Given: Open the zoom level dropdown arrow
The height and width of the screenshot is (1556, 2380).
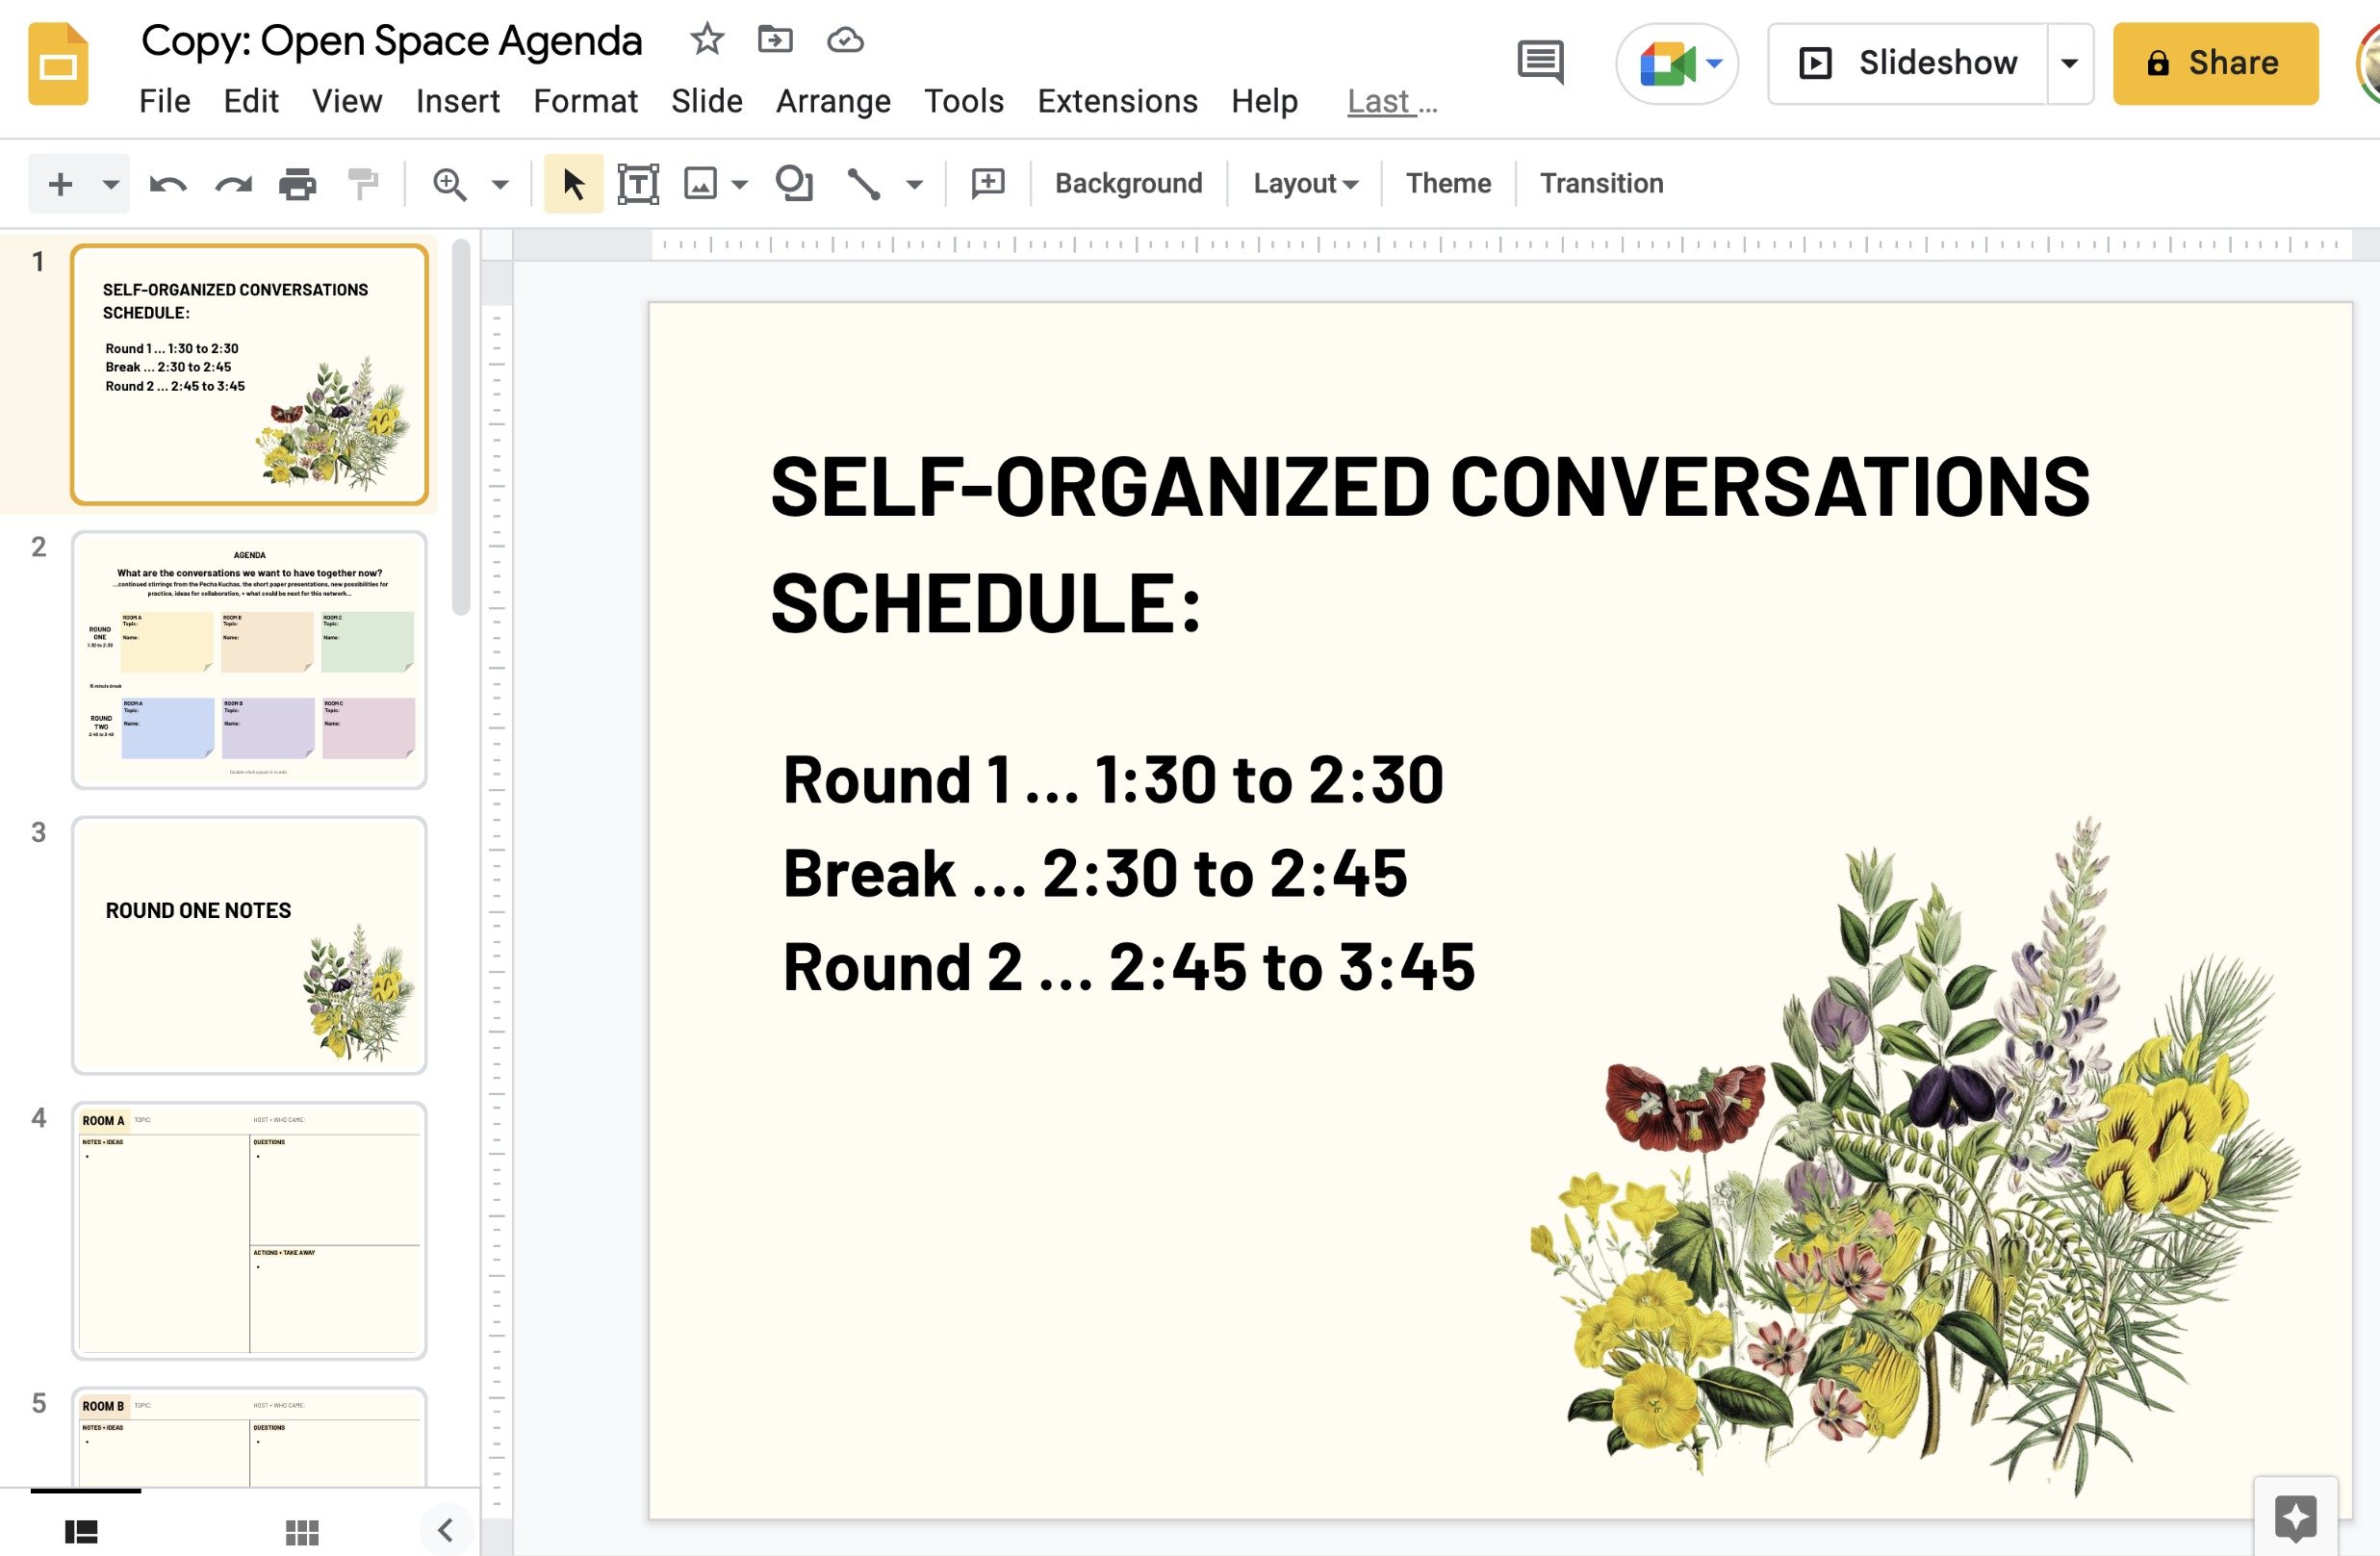Looking at the screenshot, I should pos(500,184).
